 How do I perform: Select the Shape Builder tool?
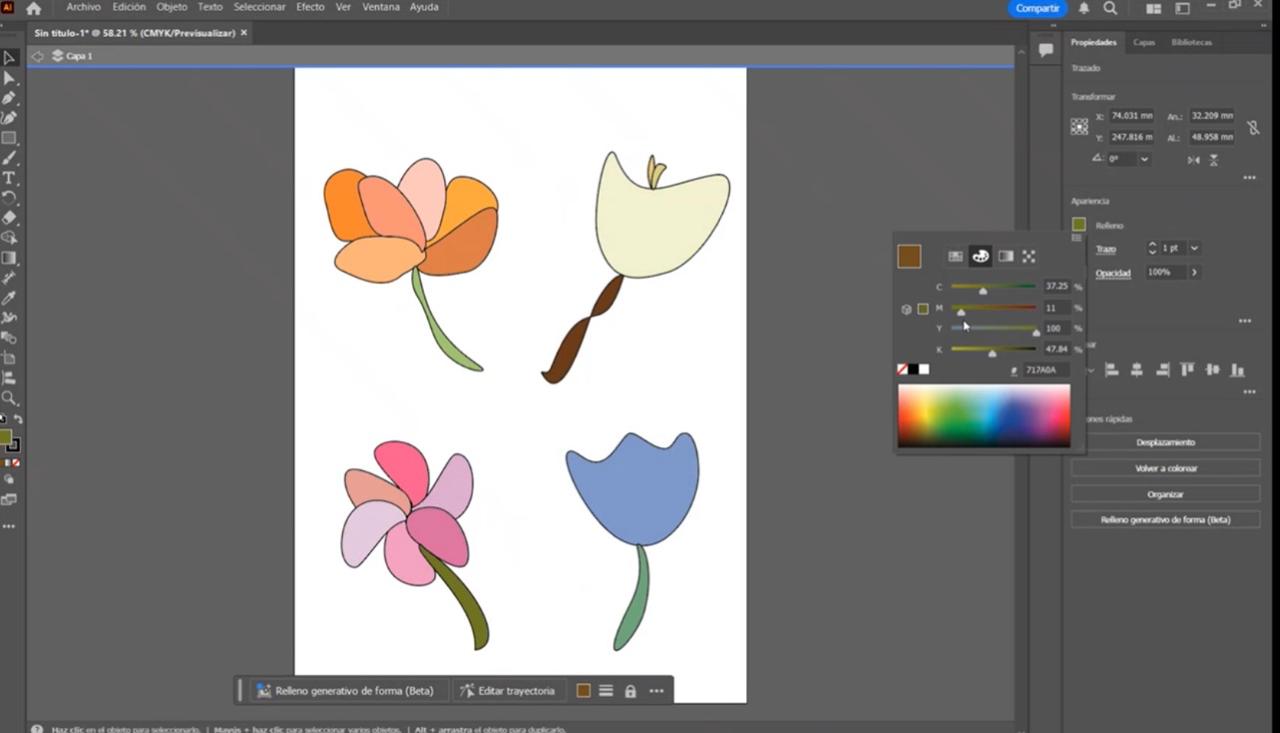tap(9, 238)
